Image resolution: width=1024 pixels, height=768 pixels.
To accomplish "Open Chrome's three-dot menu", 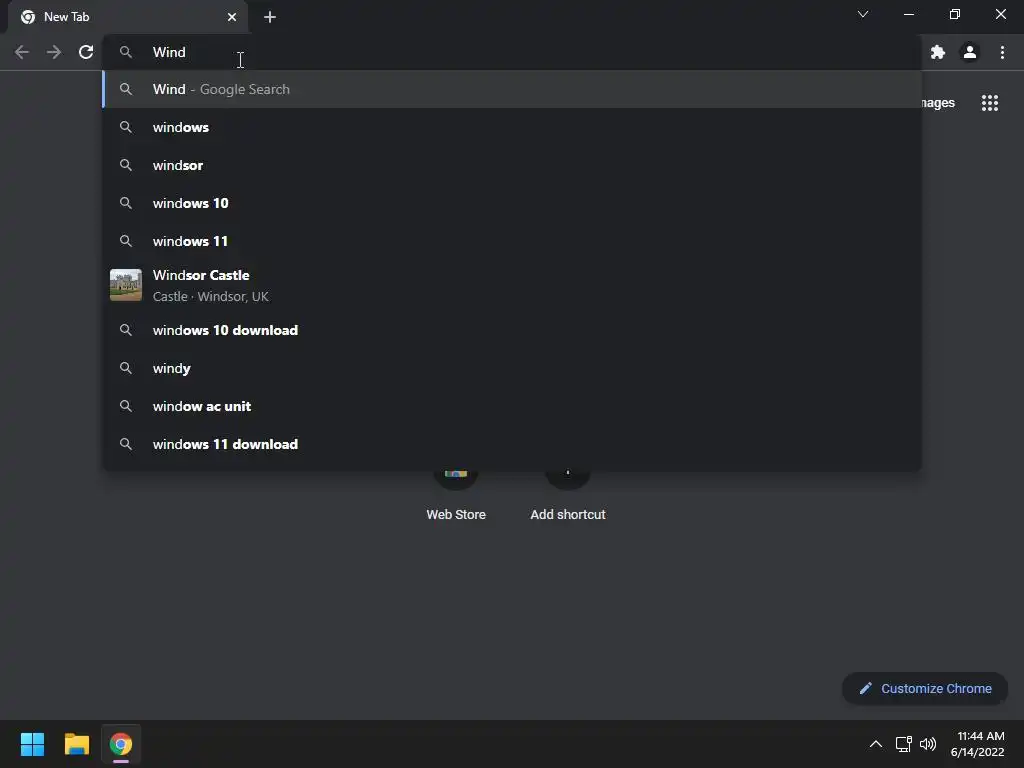I will tap(1002, 52).
